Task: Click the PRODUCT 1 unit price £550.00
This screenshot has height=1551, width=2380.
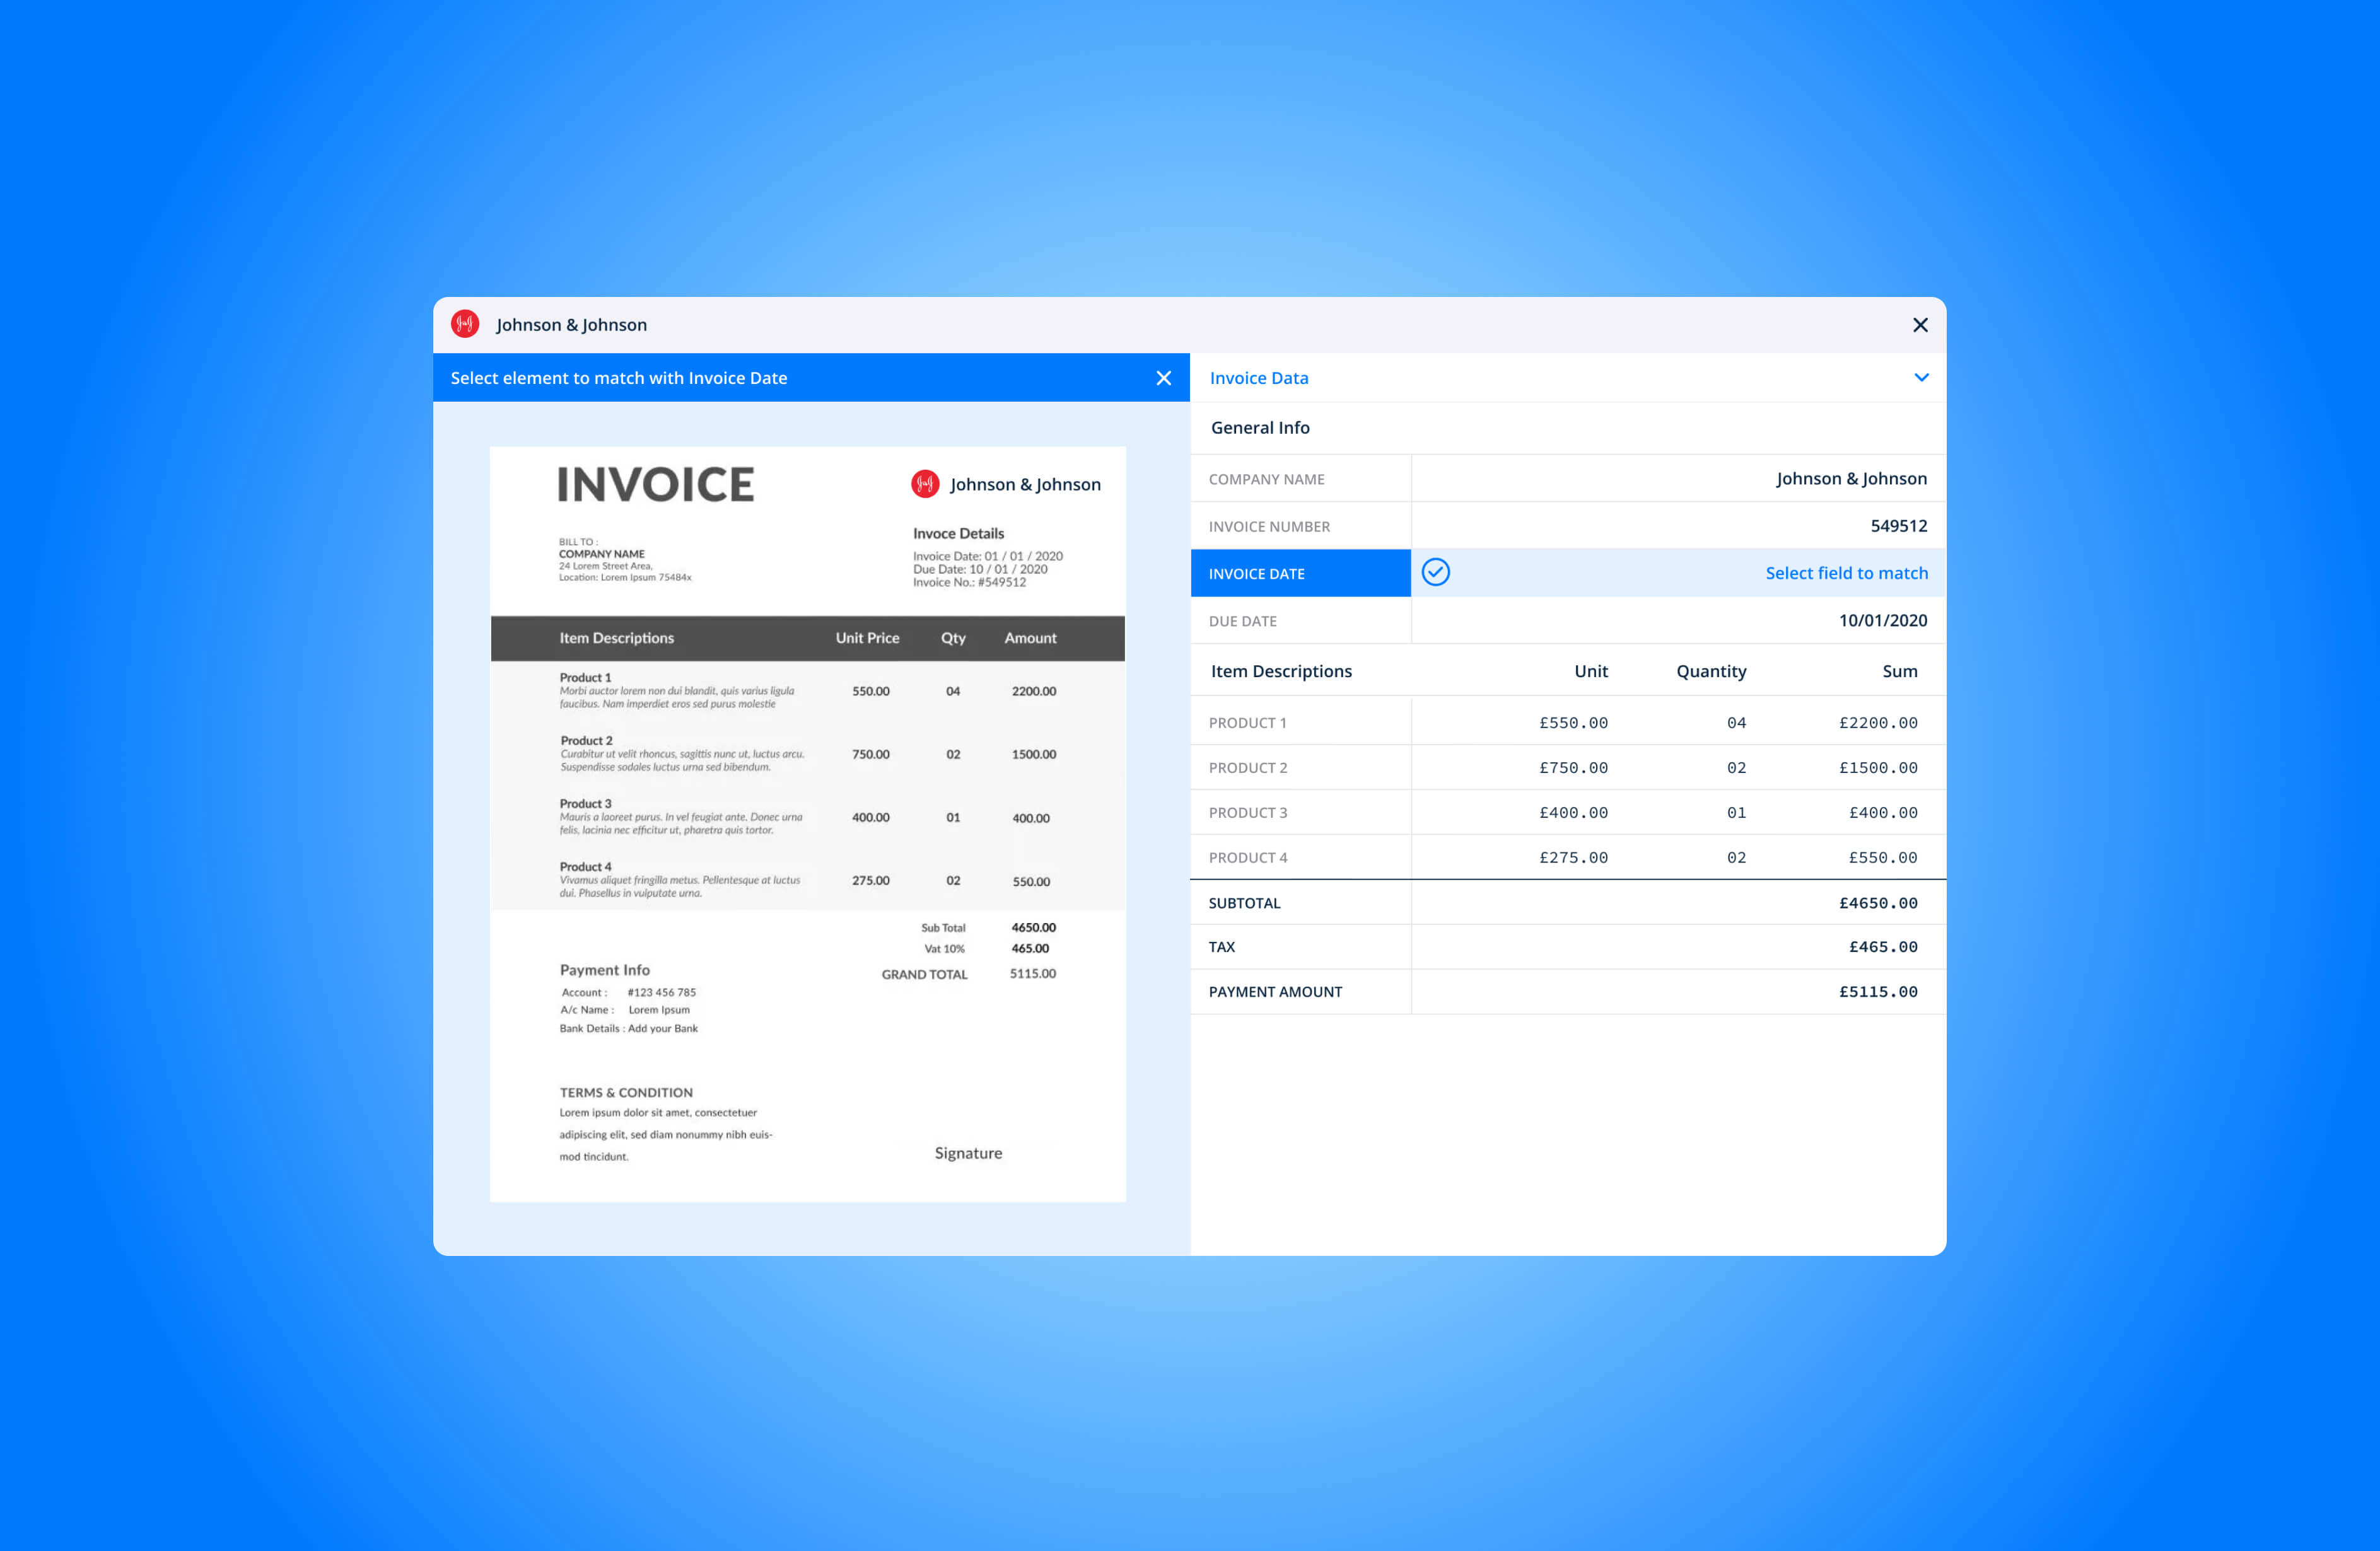Action: point(1573,723)
